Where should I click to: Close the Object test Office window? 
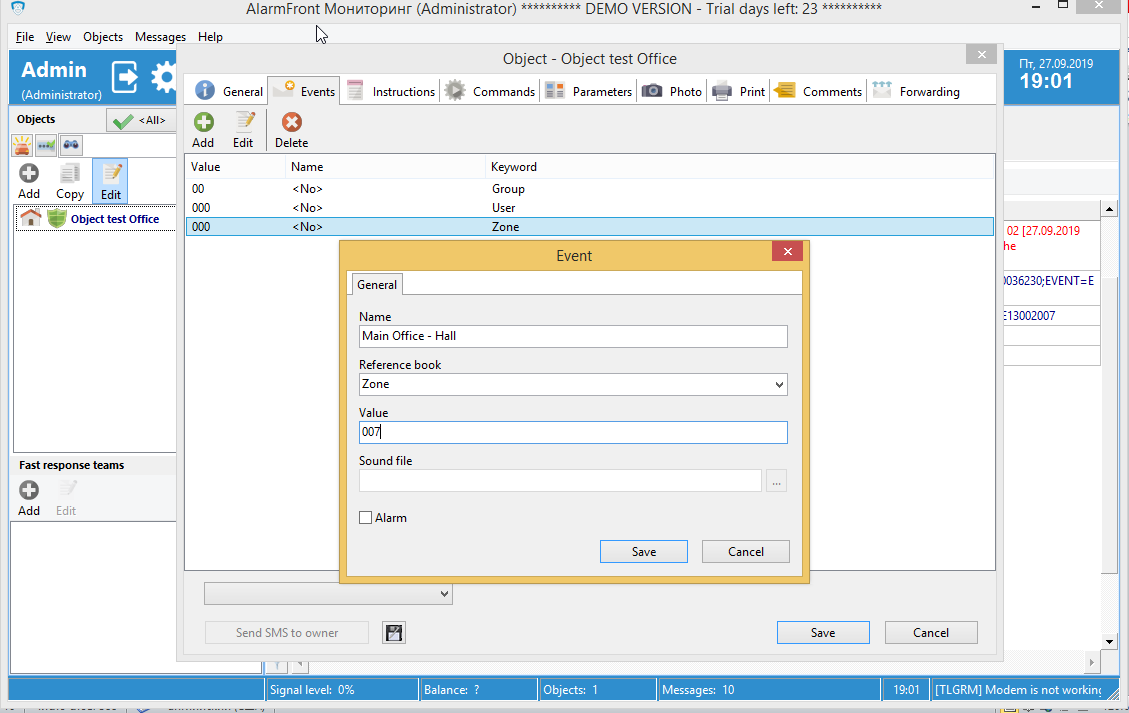(981, 55)
